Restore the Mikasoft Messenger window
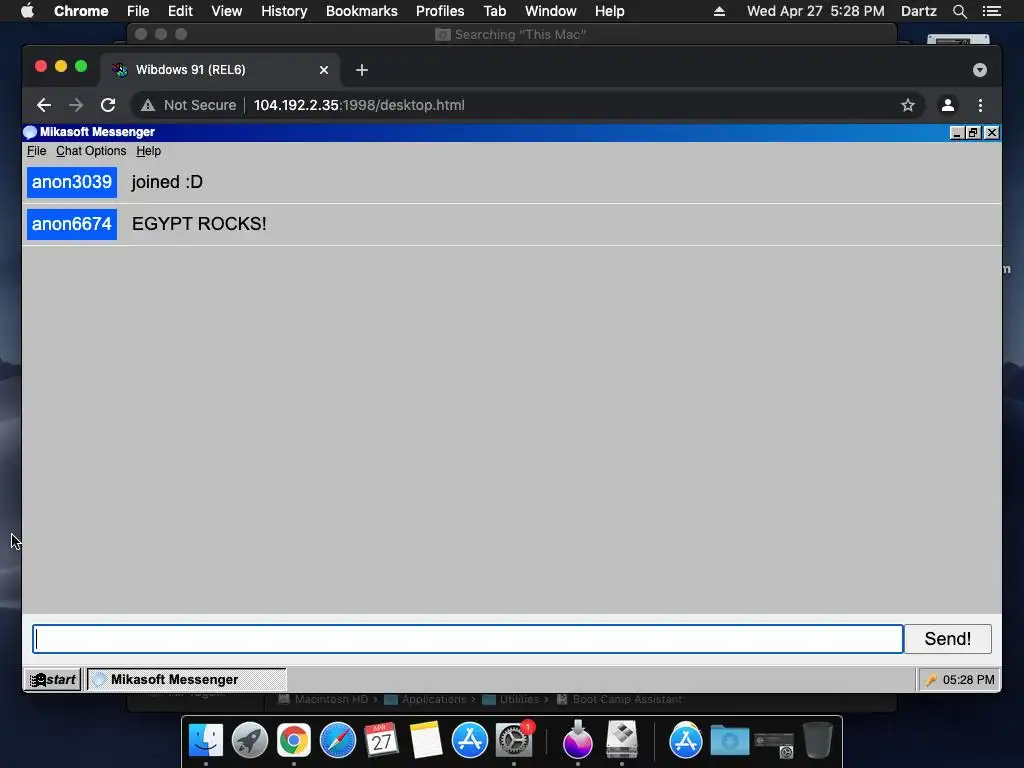Viewport: 1024px width, 768px height. pos(974,133)
